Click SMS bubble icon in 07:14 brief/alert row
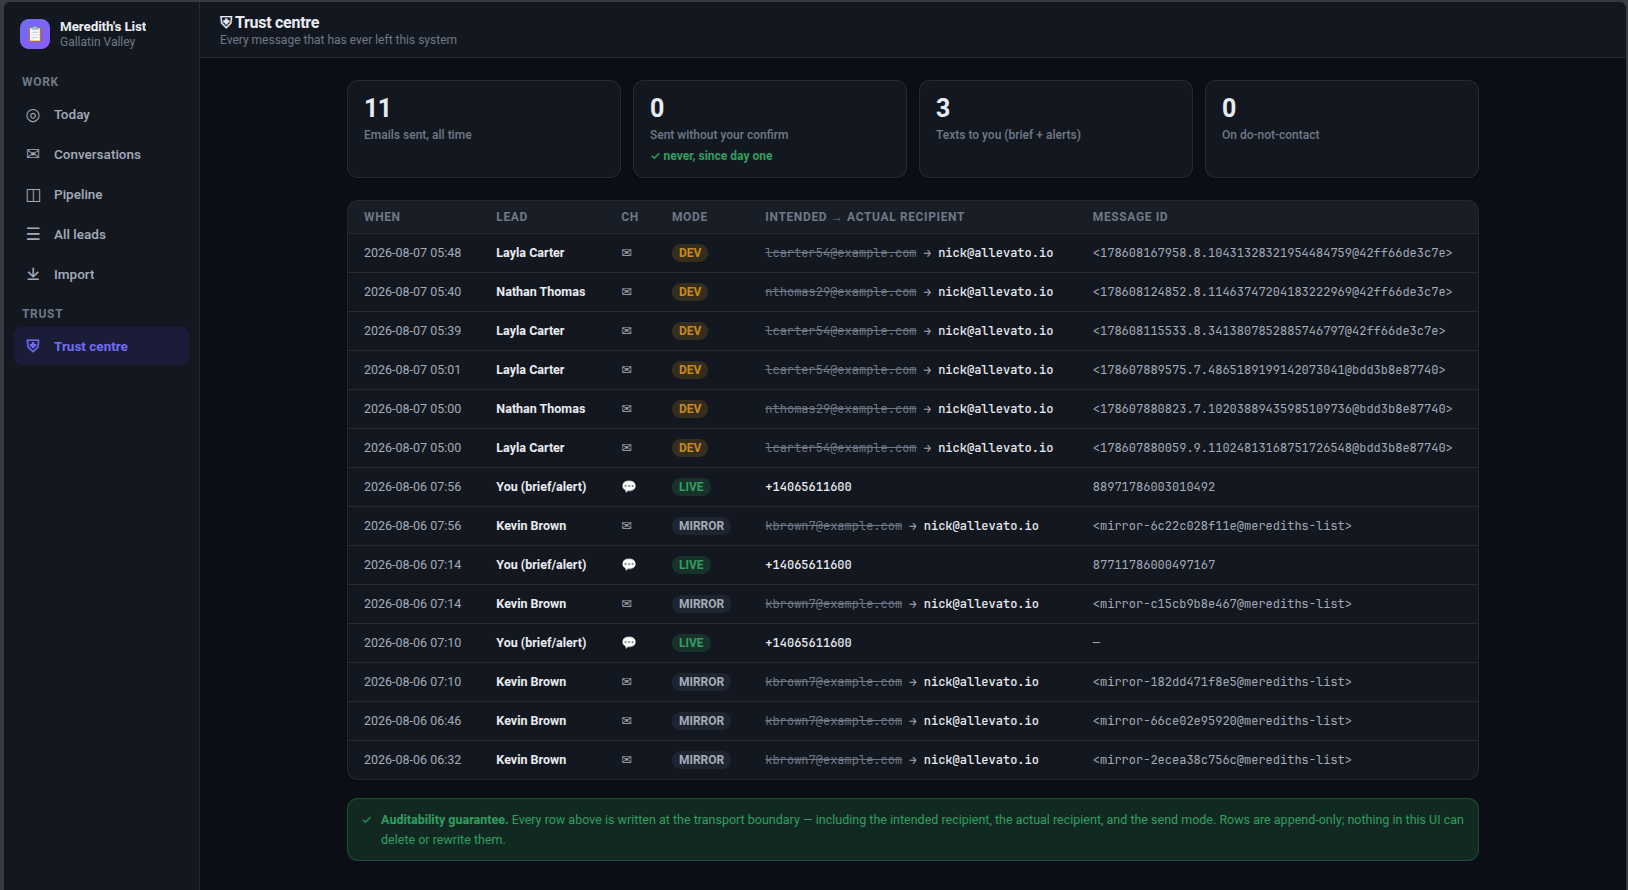This screenshot has width=1628, height=890. click(x=629, y=565)
